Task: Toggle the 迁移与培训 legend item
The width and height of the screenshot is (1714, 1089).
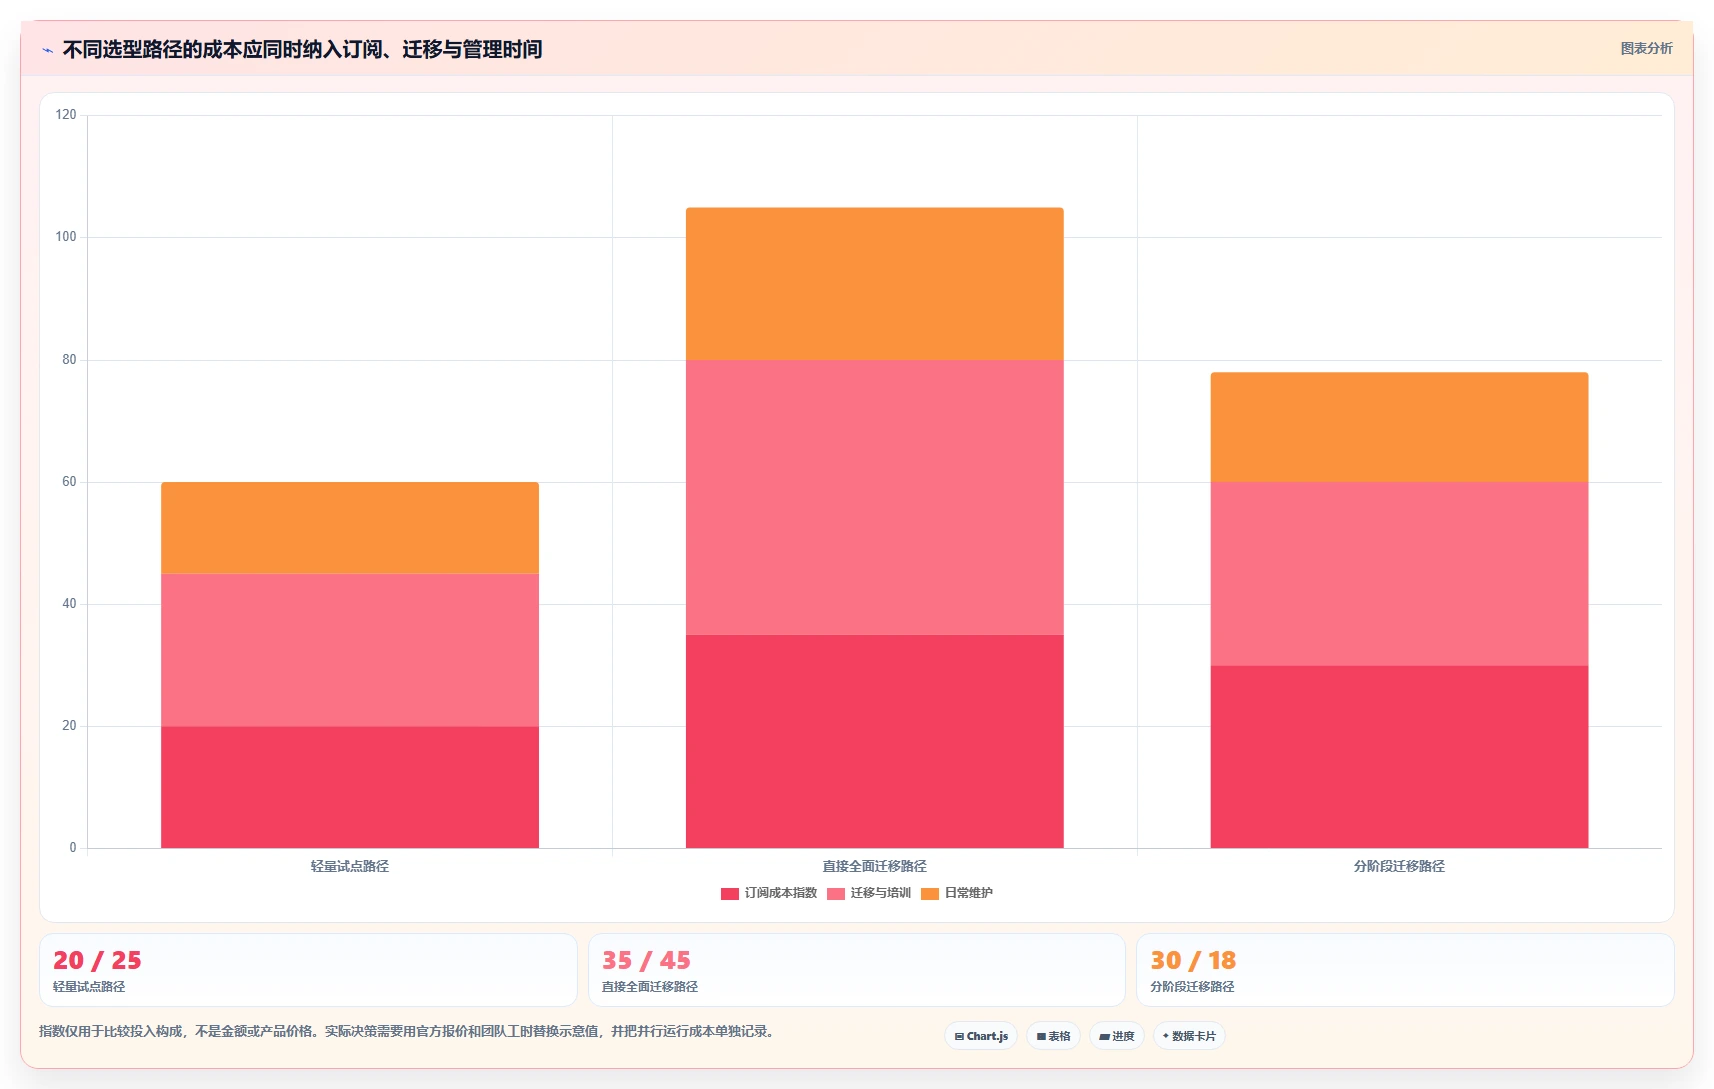Action: point(869,893)
